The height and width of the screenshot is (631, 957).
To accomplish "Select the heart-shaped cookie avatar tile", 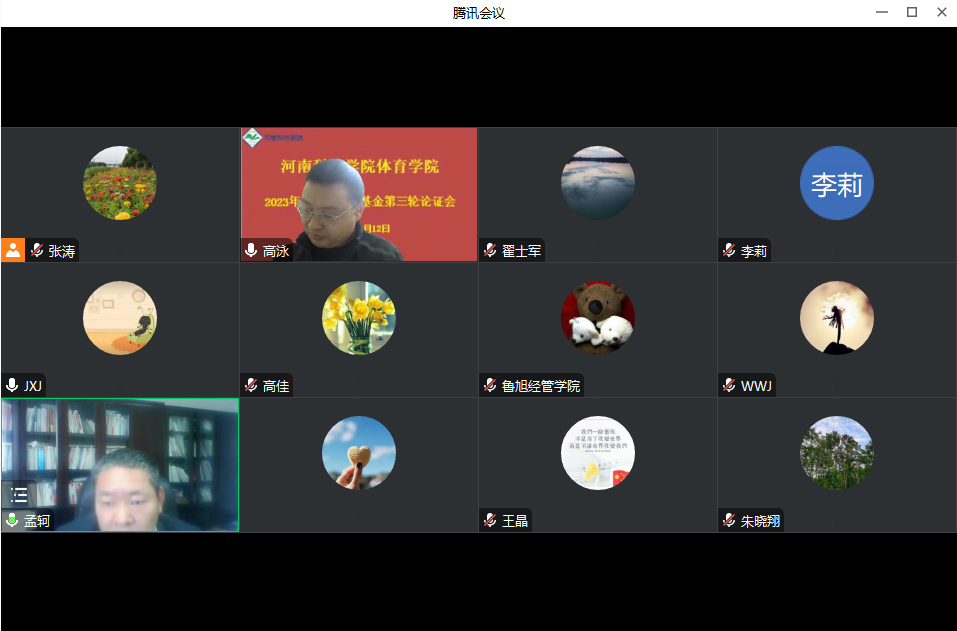I will tap(358, 453).
